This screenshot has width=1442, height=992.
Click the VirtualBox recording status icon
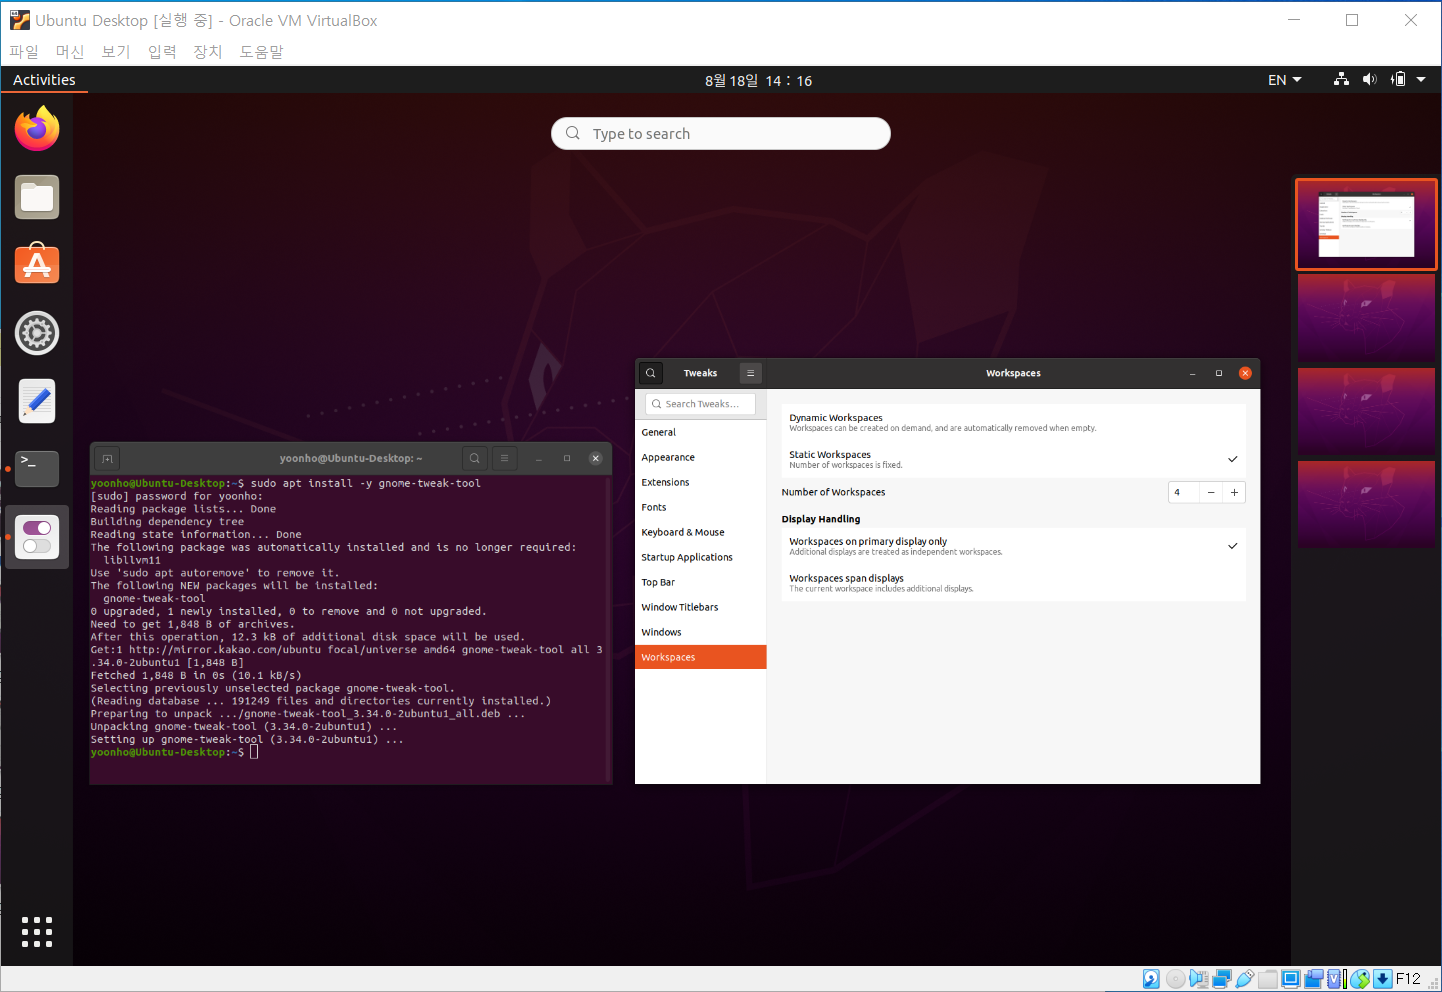(x=1314, y=979)
